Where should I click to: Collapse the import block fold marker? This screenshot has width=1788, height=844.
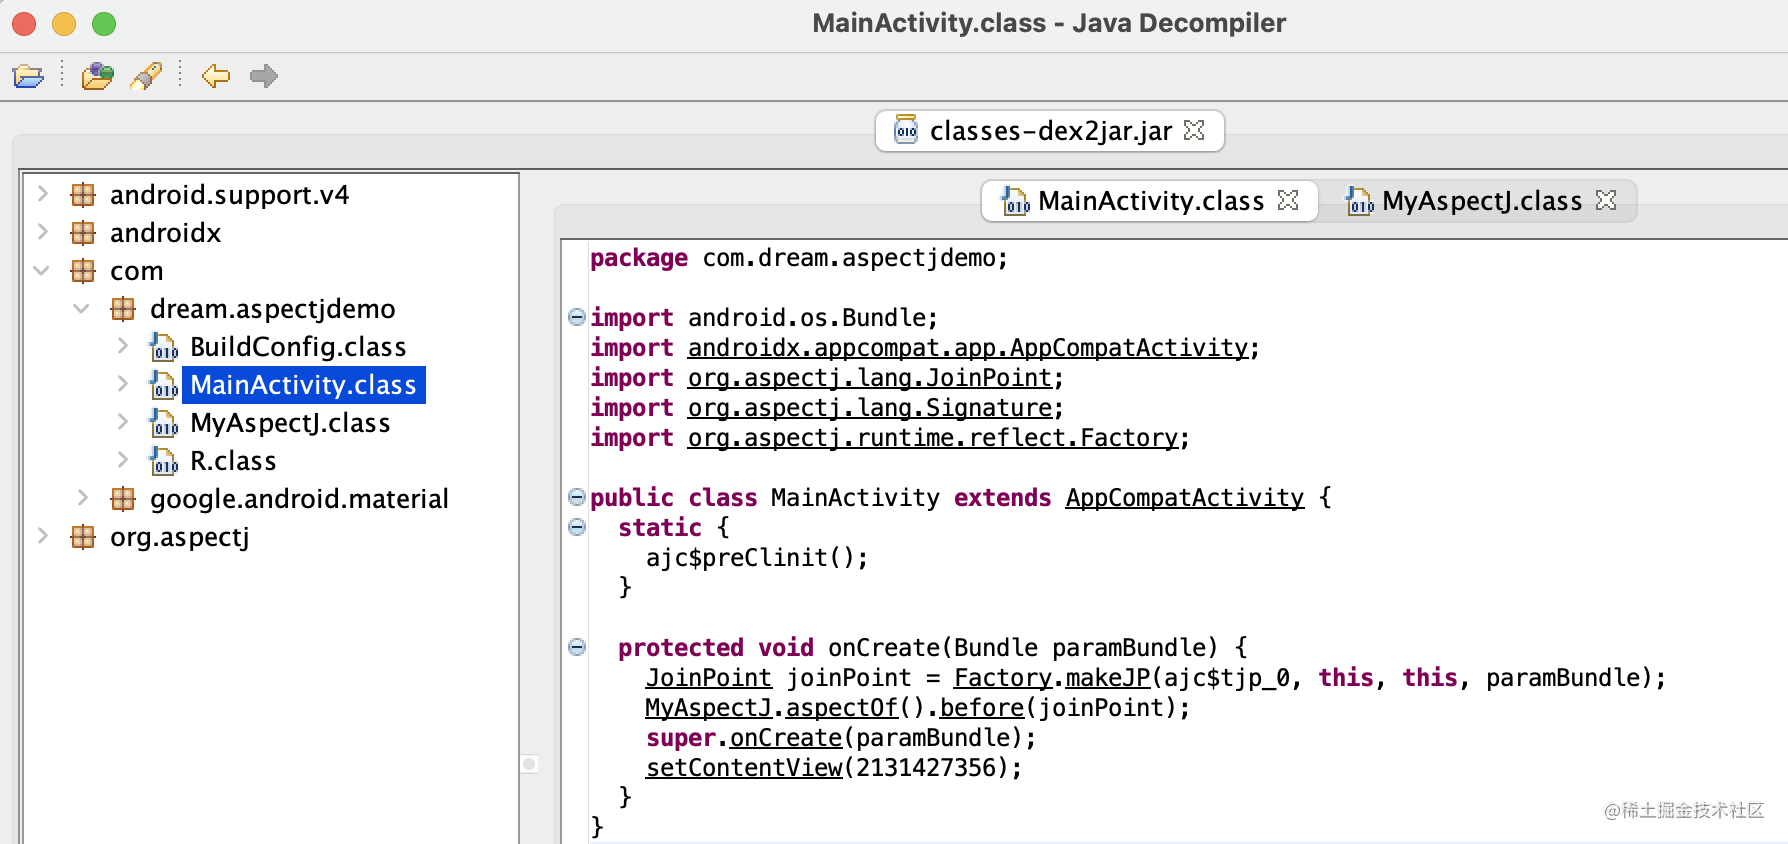[577, 317]
